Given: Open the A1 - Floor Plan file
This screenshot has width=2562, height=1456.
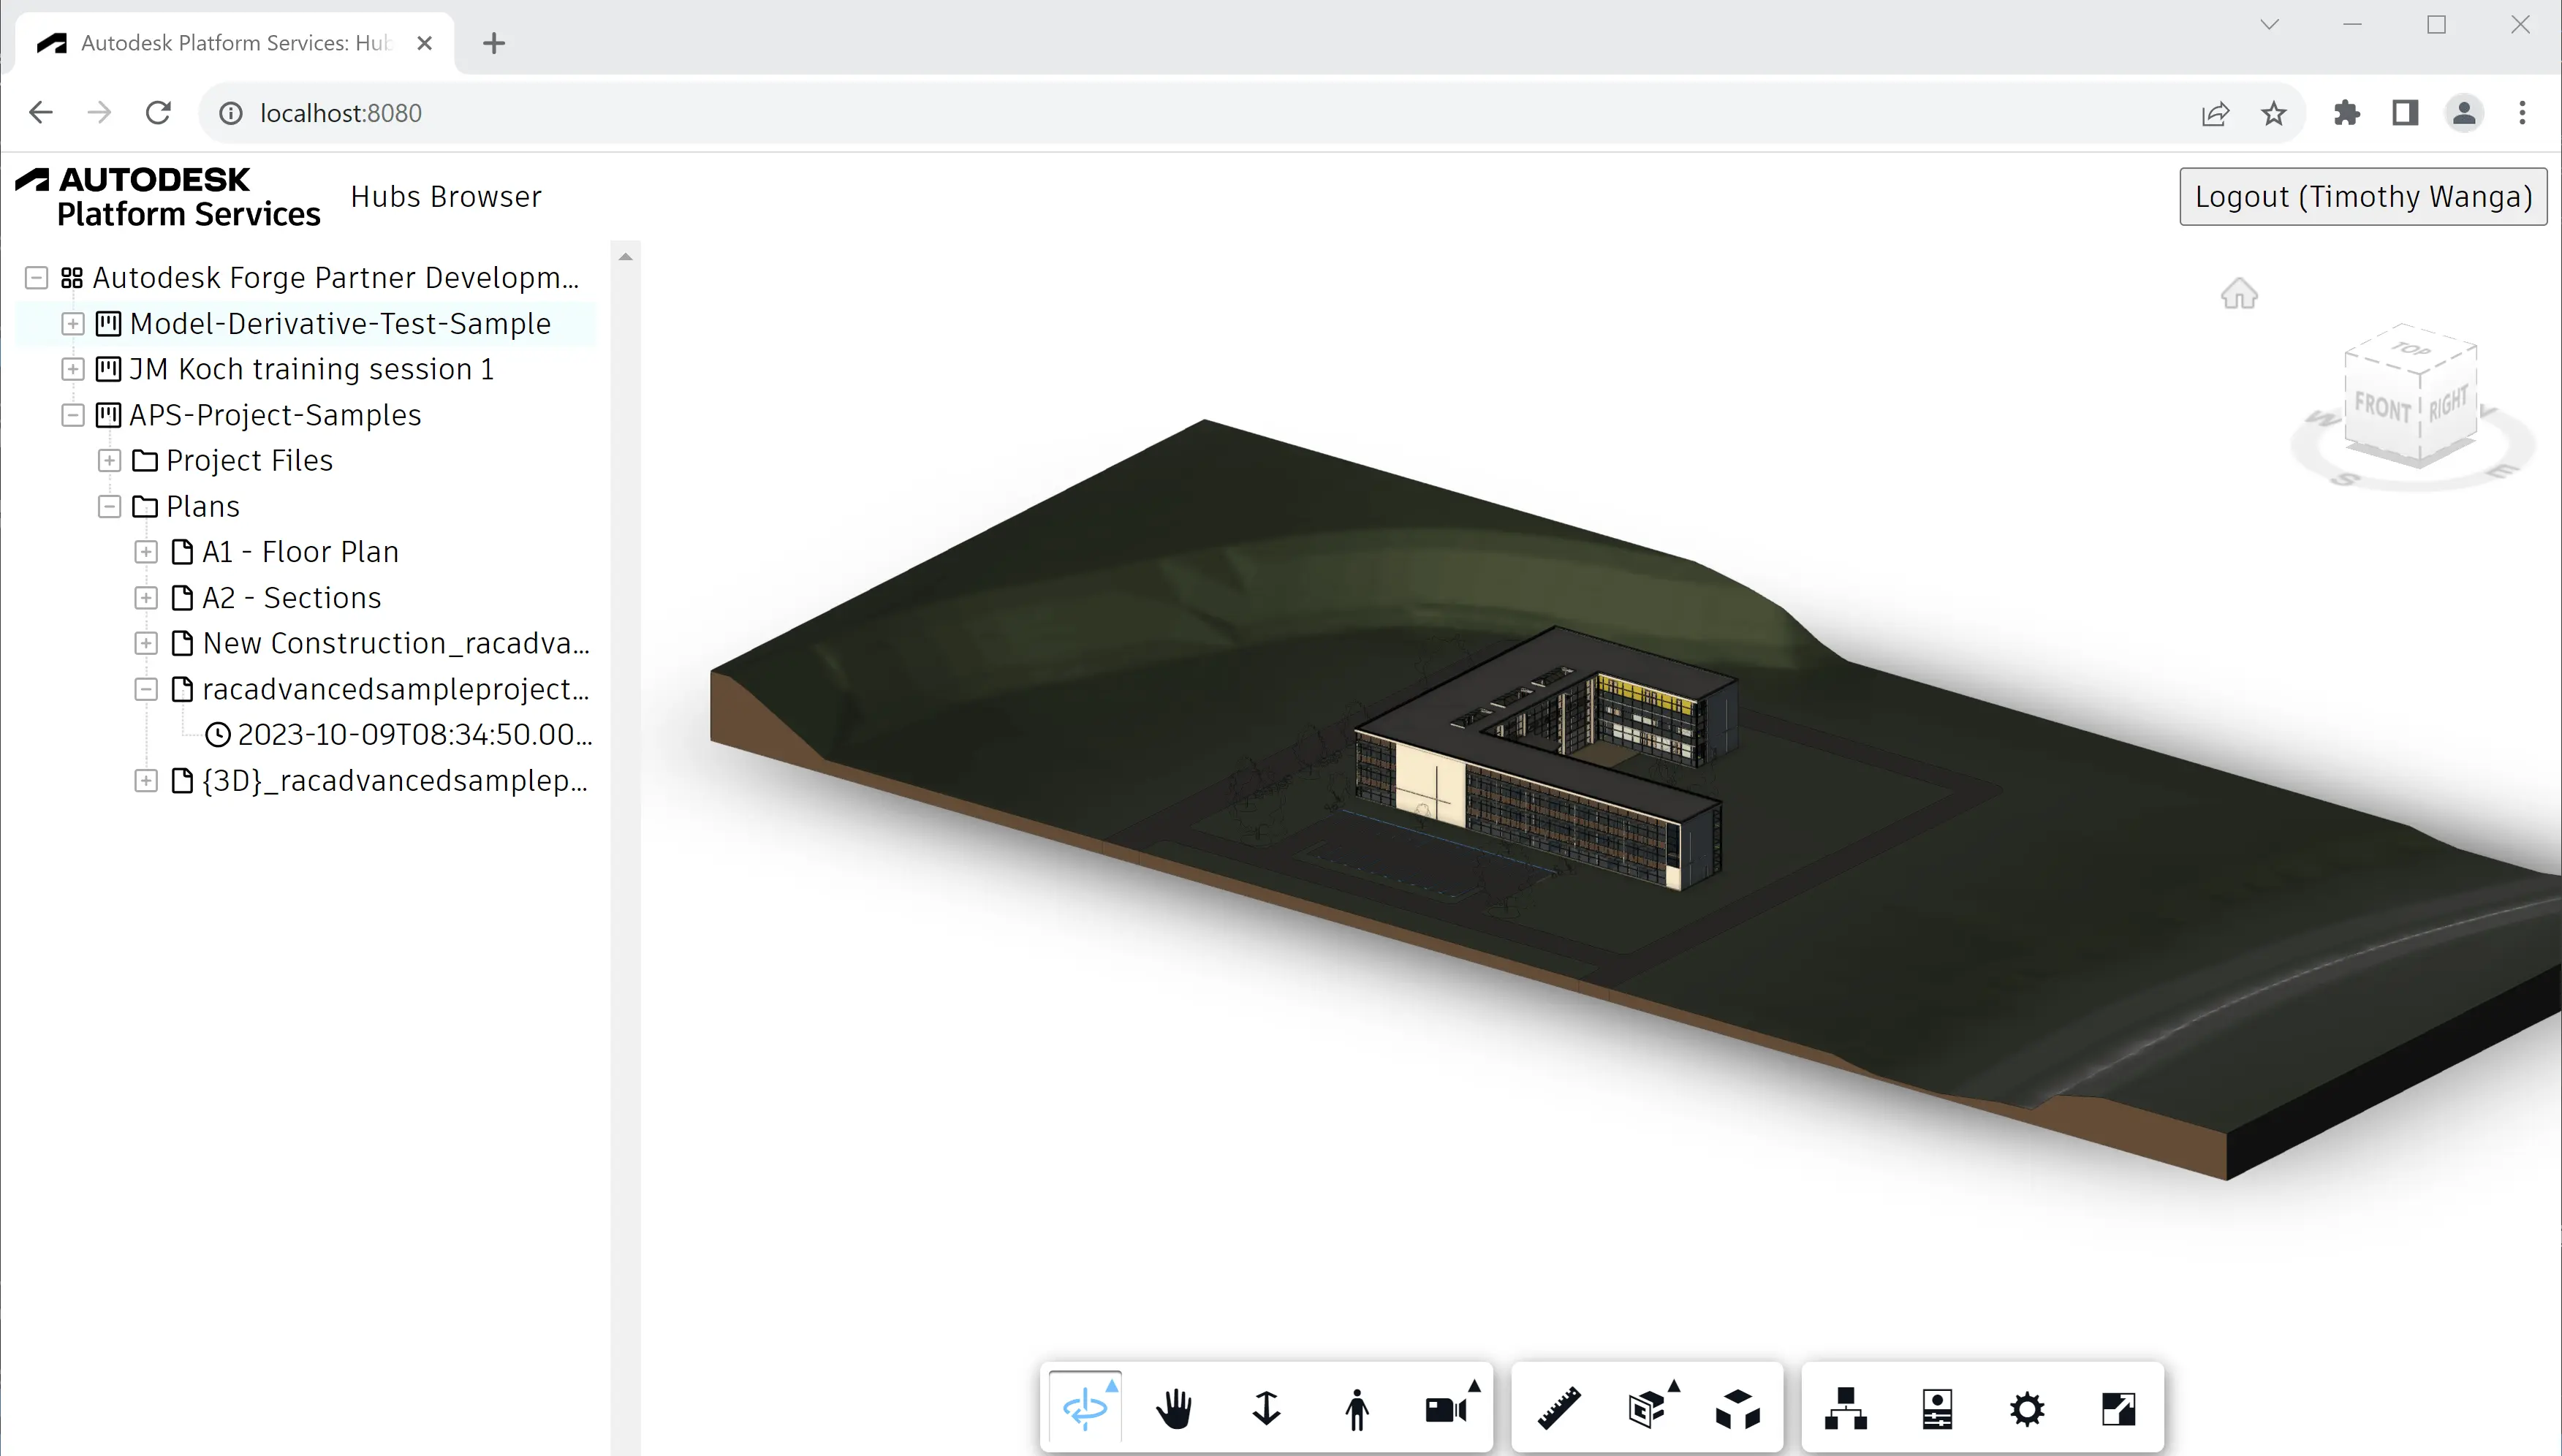Looking at the screenshot, I should (x=299, y=551).
